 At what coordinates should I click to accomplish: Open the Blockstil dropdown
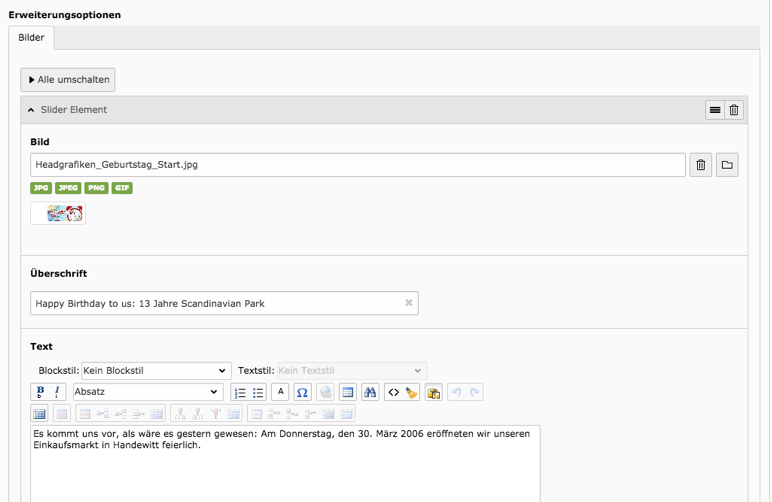(x=156, y=371)
